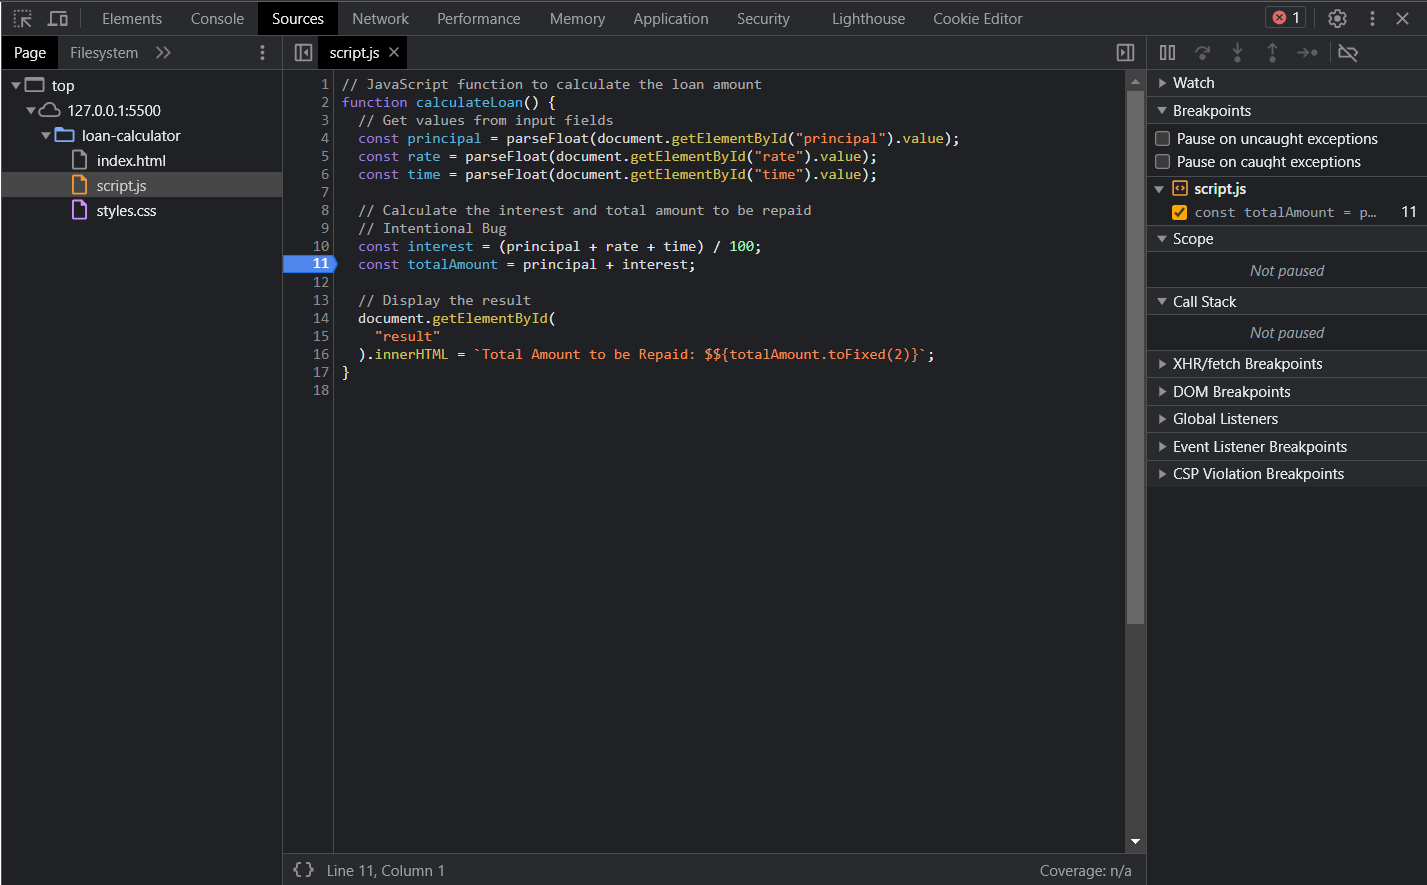Switch to the Console tab
This screenshot has width=1427, height=885.
[217, 18]
